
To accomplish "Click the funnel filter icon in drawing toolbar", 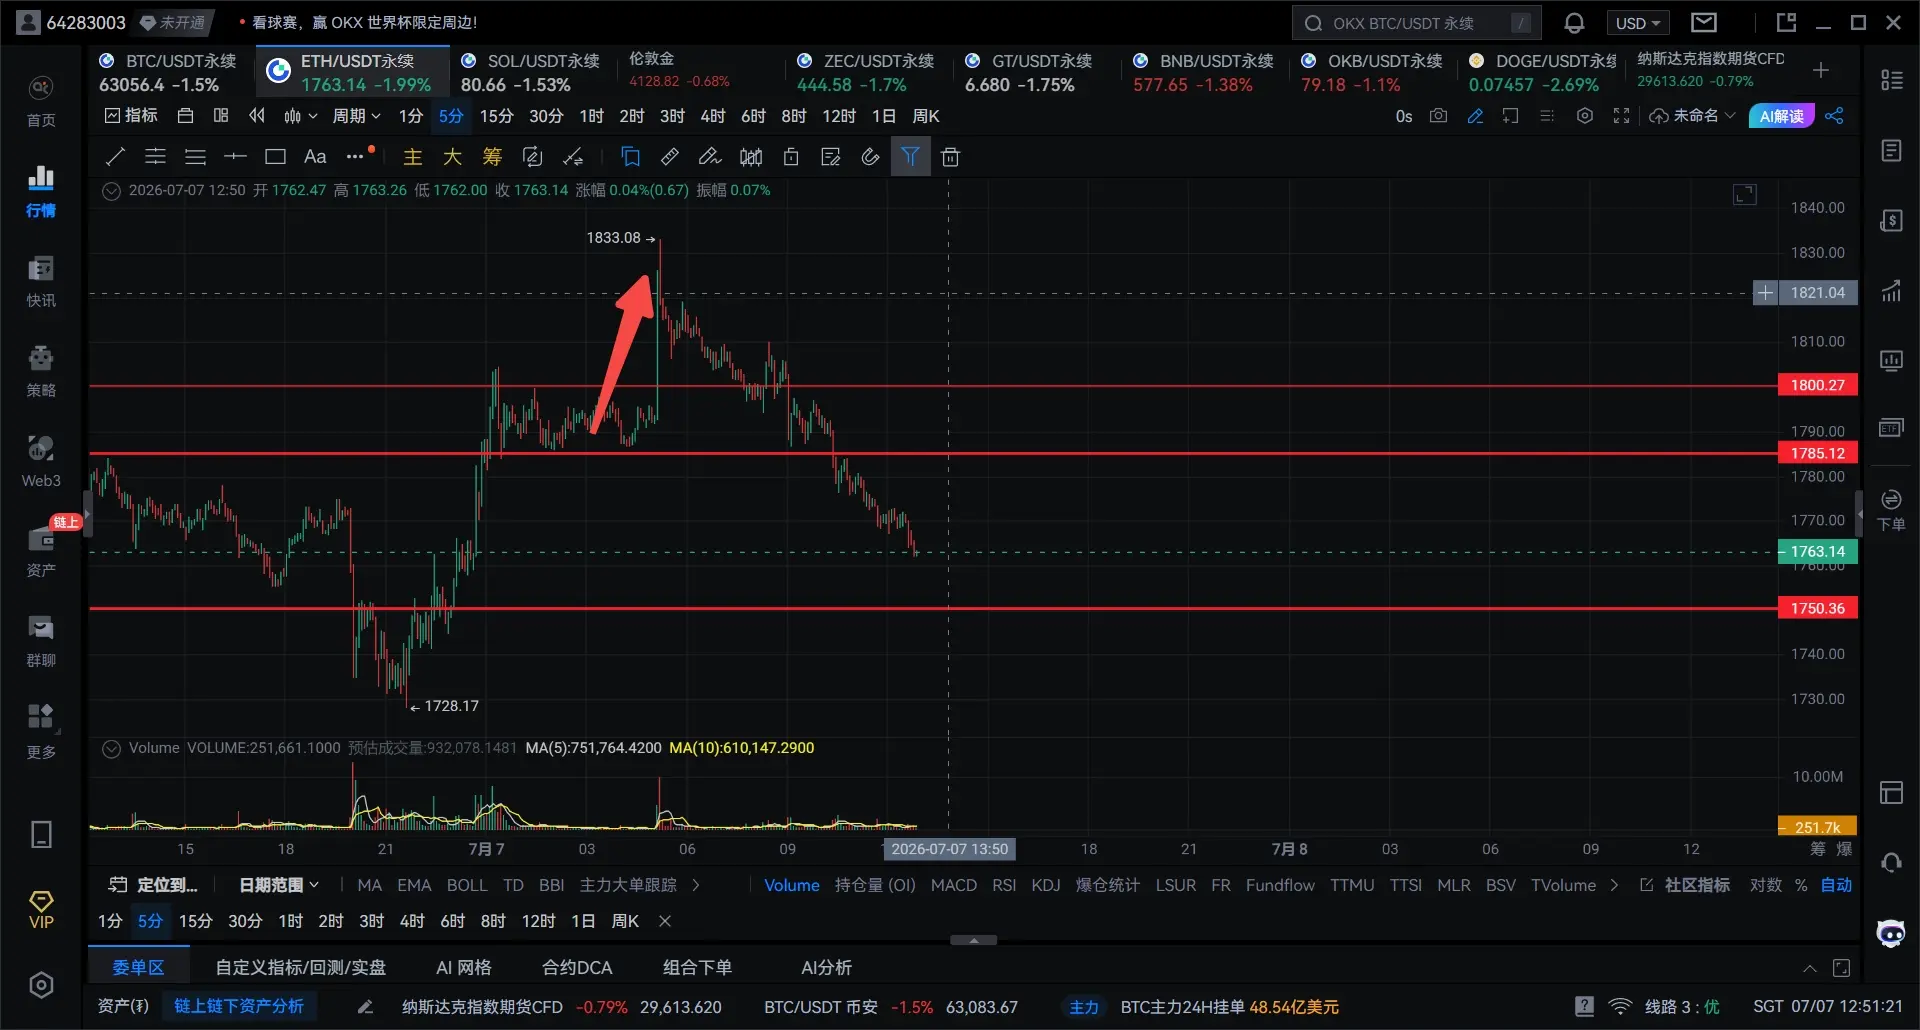I will click(x=910, y=156).
